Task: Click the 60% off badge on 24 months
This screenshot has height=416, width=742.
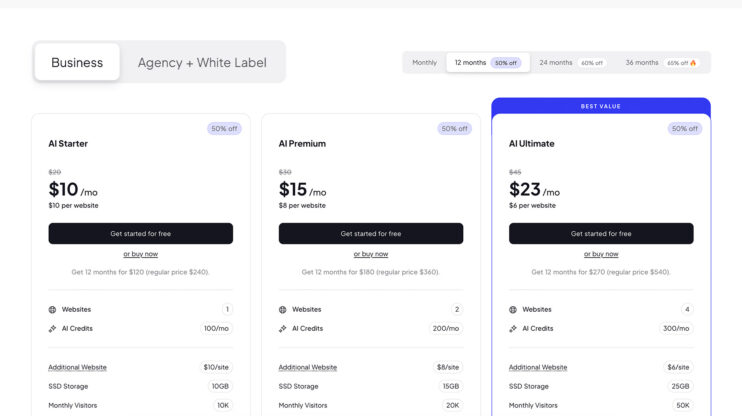Action: click(x=592, y=63)
